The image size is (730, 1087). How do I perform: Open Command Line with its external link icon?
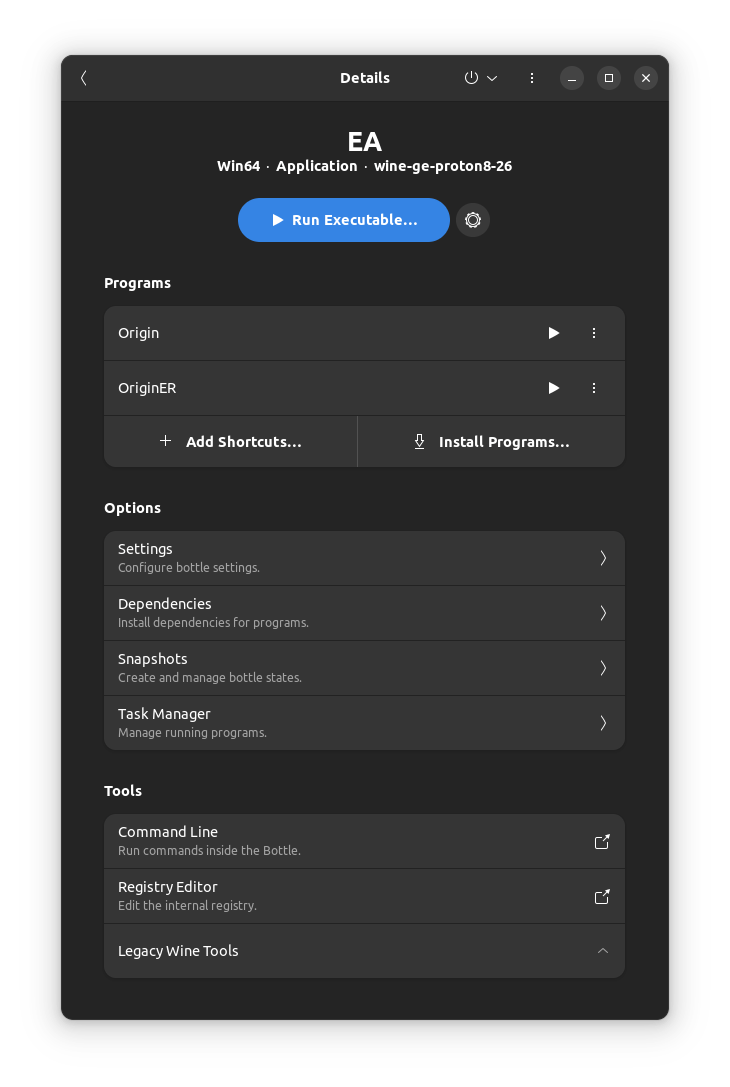pos(601,841)
